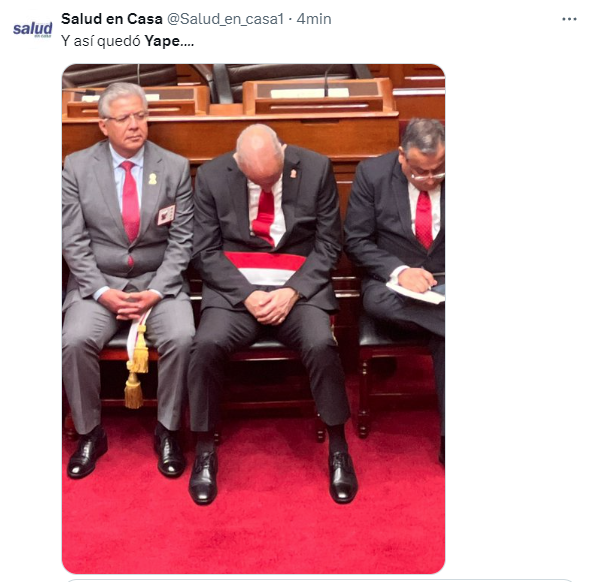This screenshot has height=582, width=591.
Task: Click the red-and-white sash on middle man
Action: click(266, 268)
